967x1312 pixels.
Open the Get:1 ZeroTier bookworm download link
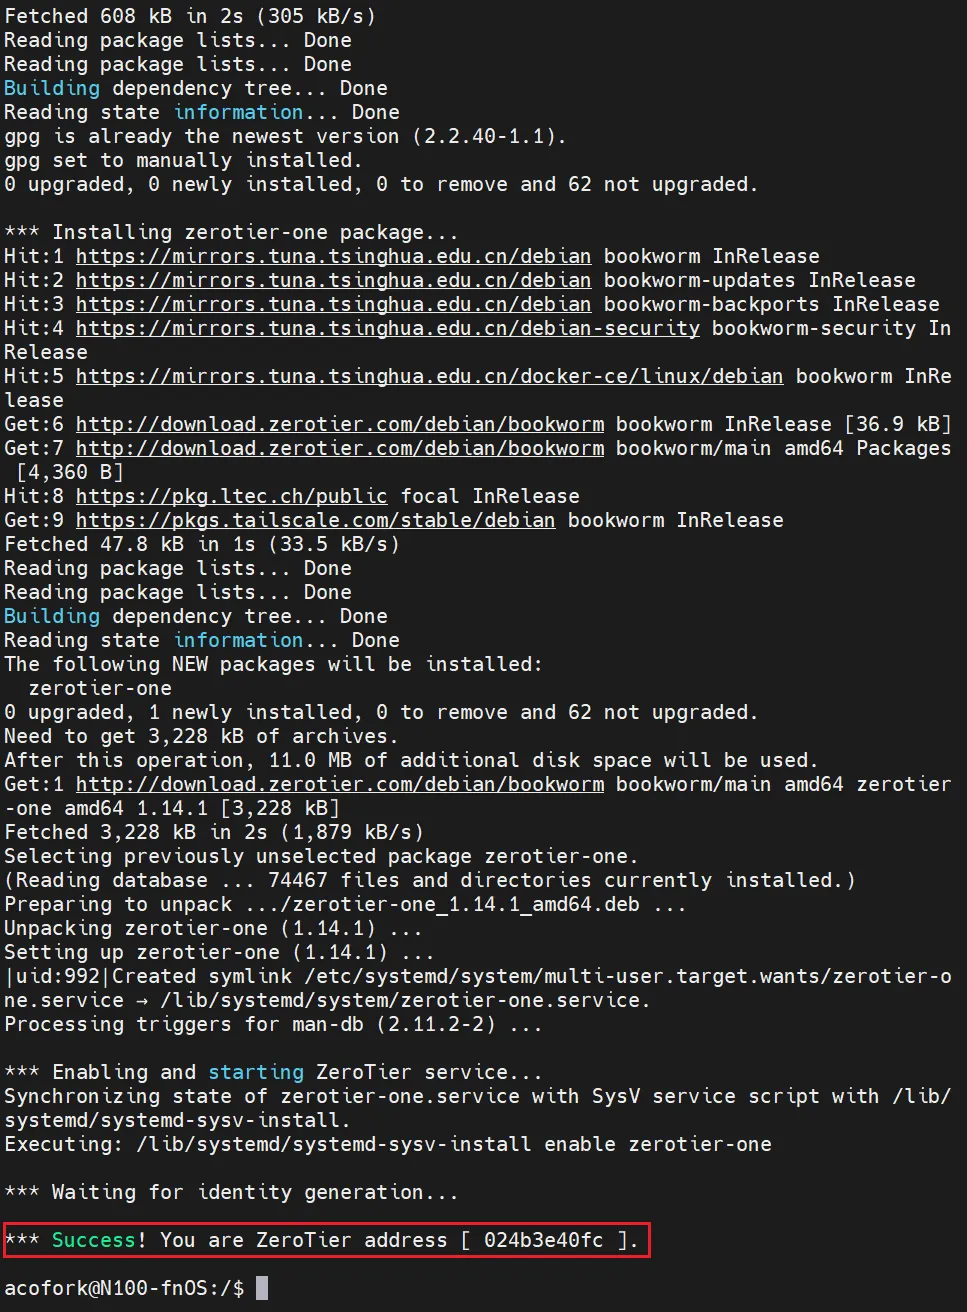tap(339, 784)
